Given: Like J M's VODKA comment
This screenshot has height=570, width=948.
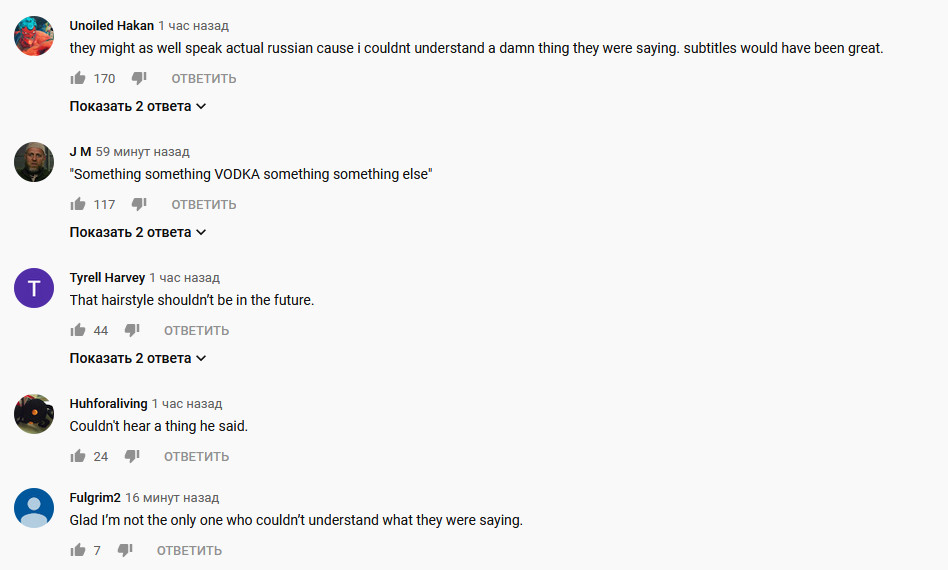Looking at the screenshot, I should point(78,204).
